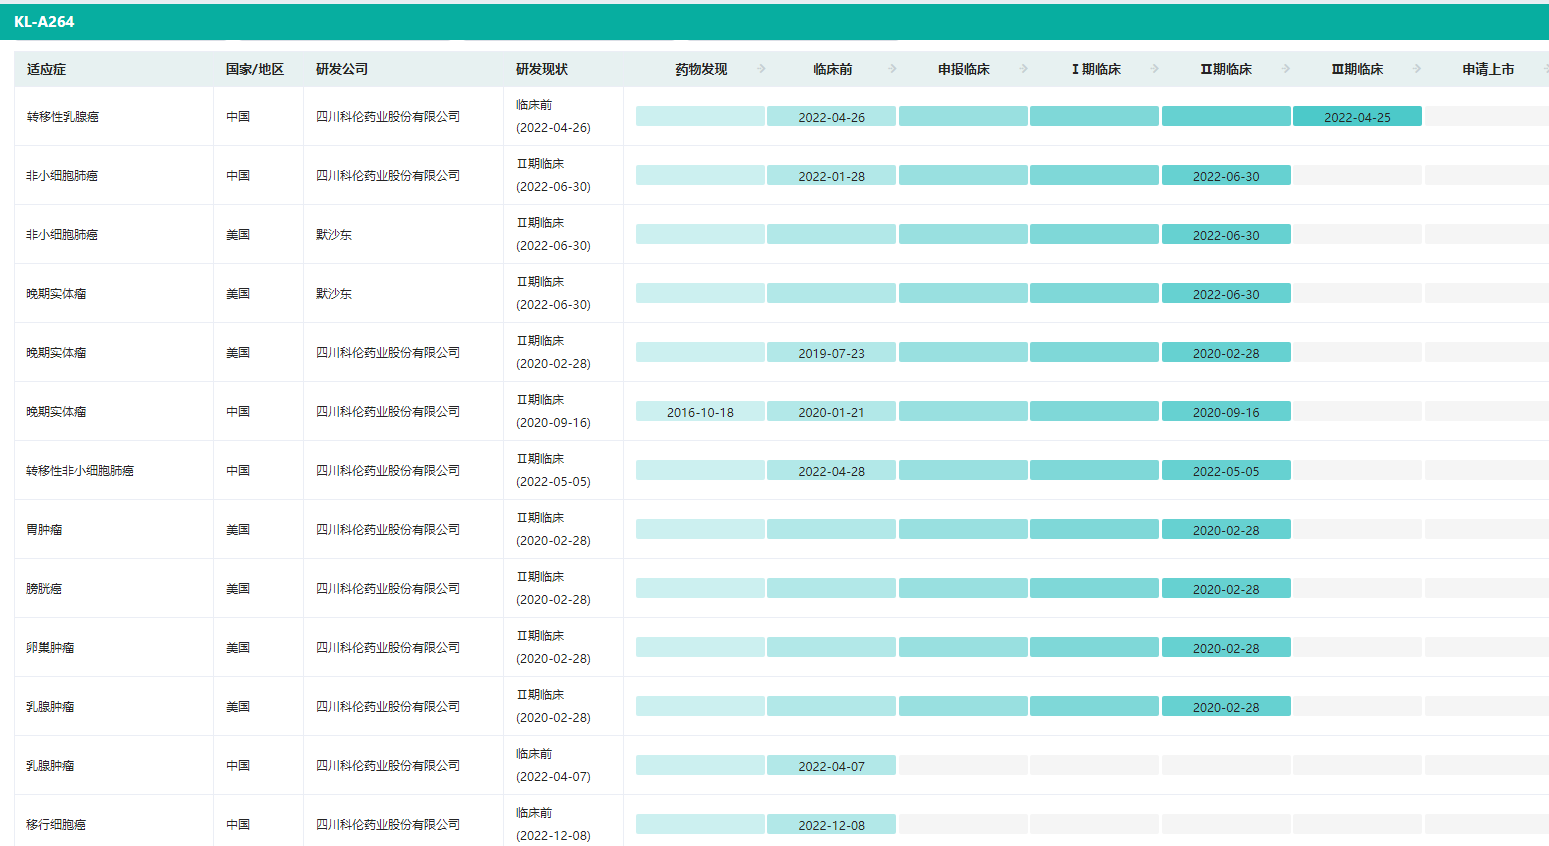Open 转移性非小细胞肺癌 indication entry
The image size is (1549, 846).
[x=80, y=471]
